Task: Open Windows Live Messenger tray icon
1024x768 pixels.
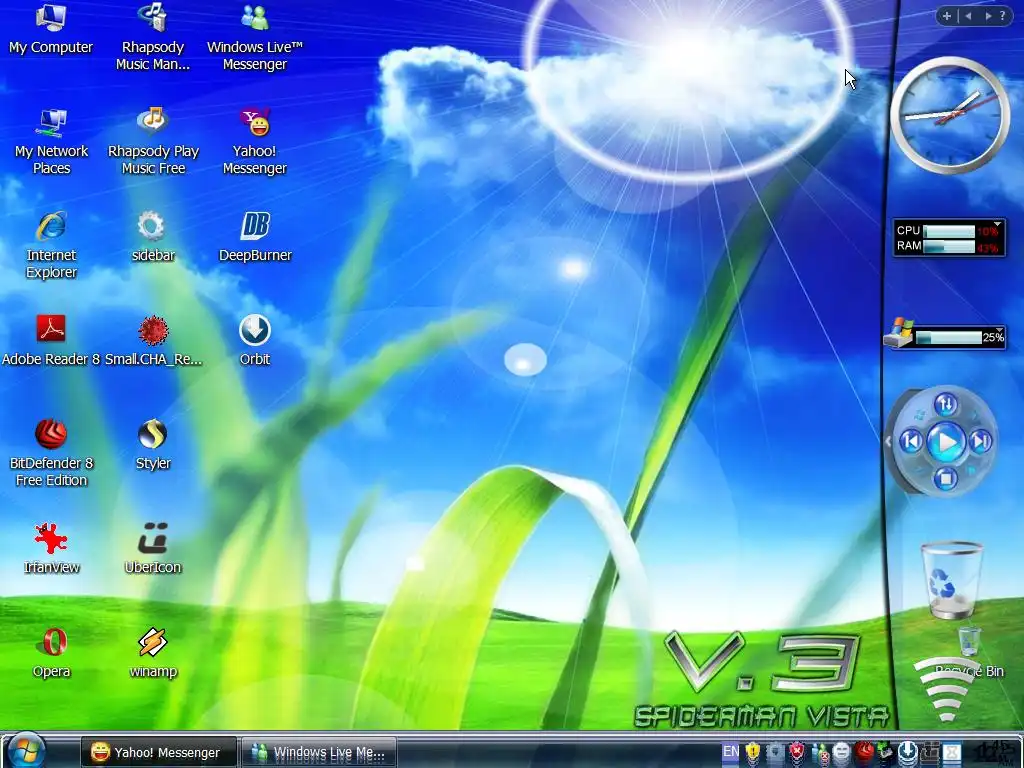Action: (x=820, y=754)
